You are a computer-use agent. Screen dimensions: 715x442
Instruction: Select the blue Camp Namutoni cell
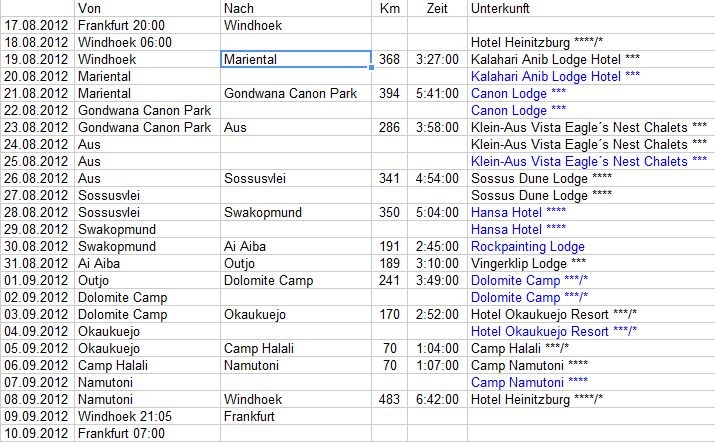tap(591, 383)
